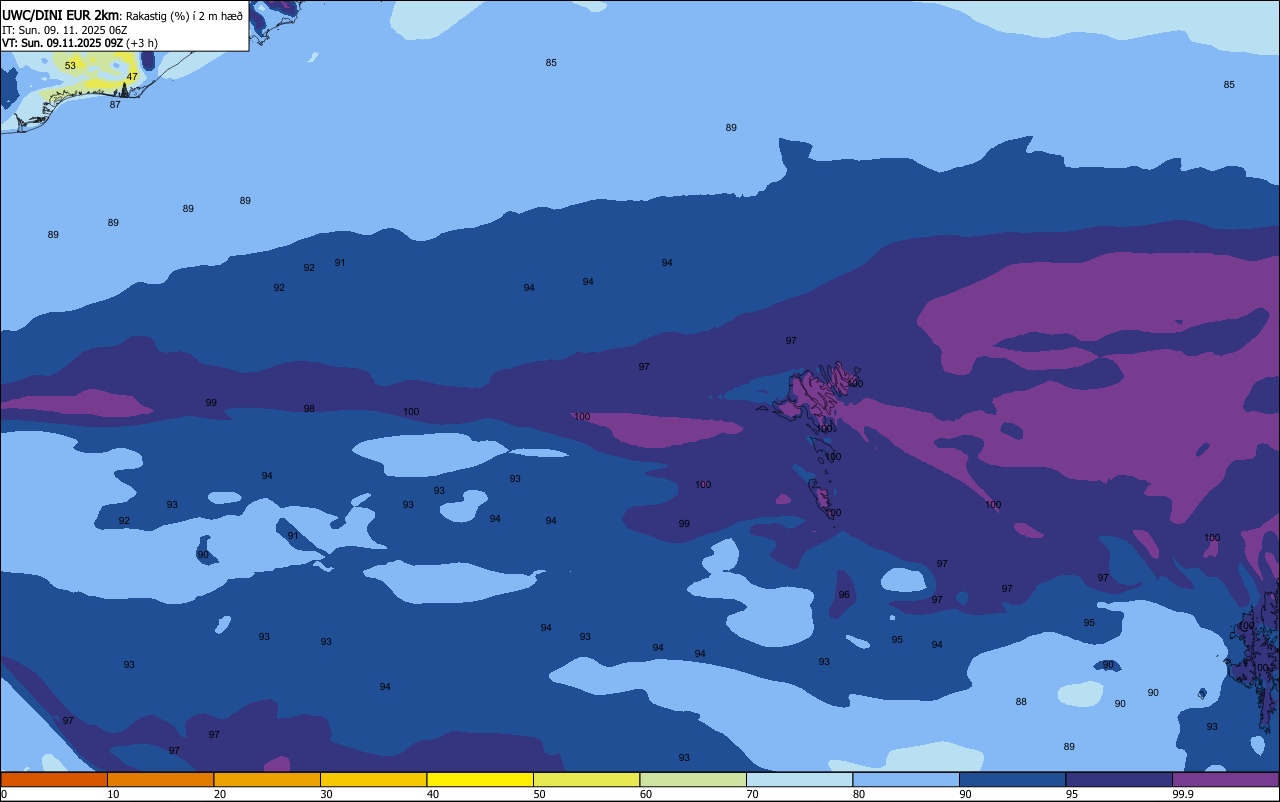The image size is (1280, 802).
Task: Click the 'UWC/DINI EUR 2km' title text
Action: [x=60, y=14]
